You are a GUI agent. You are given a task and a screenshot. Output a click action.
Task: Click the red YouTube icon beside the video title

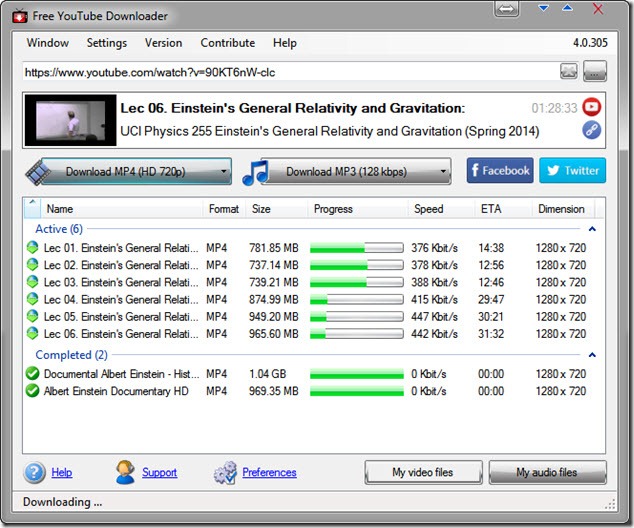pyautogui.click(x=592, y=107)
